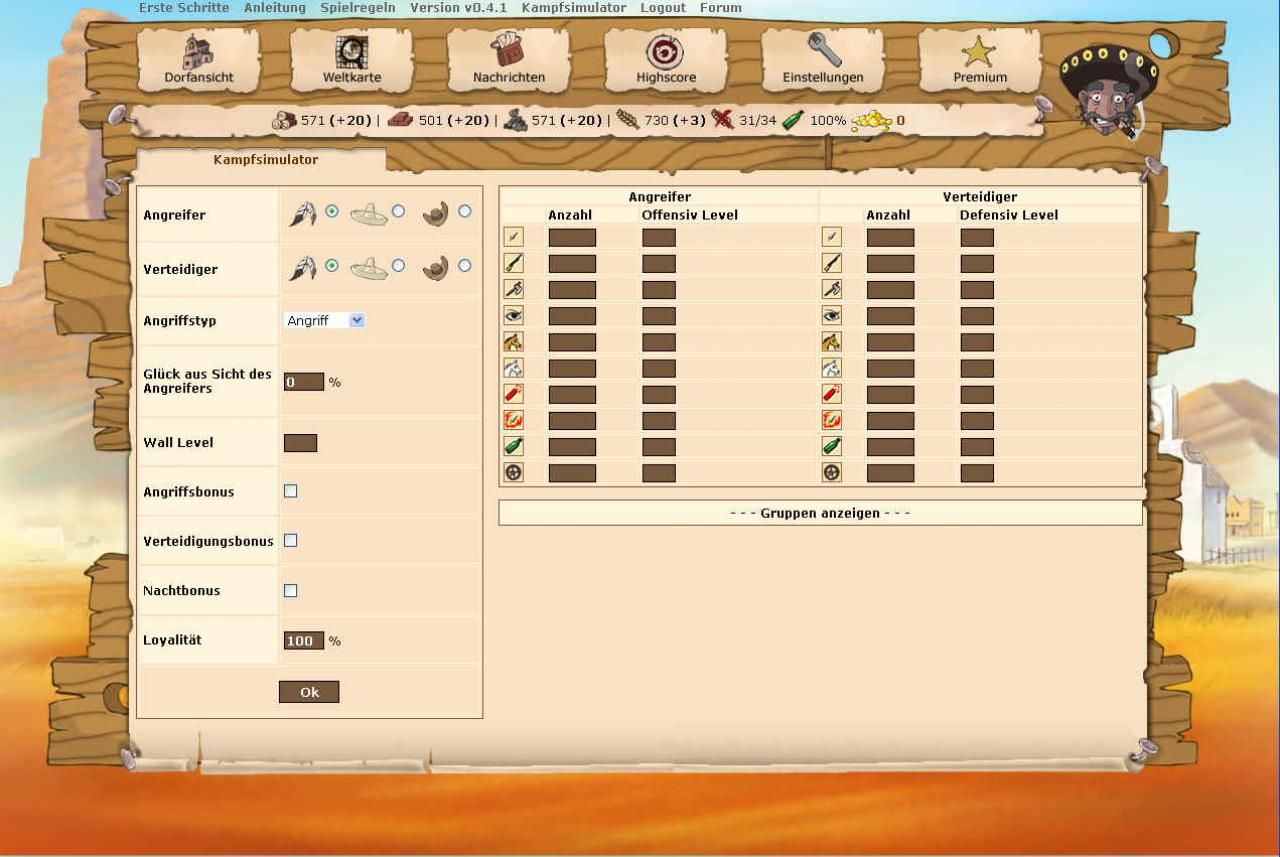
Task: Click attacker axe row Offensiv Level field
Action: (x=659, y=290)
